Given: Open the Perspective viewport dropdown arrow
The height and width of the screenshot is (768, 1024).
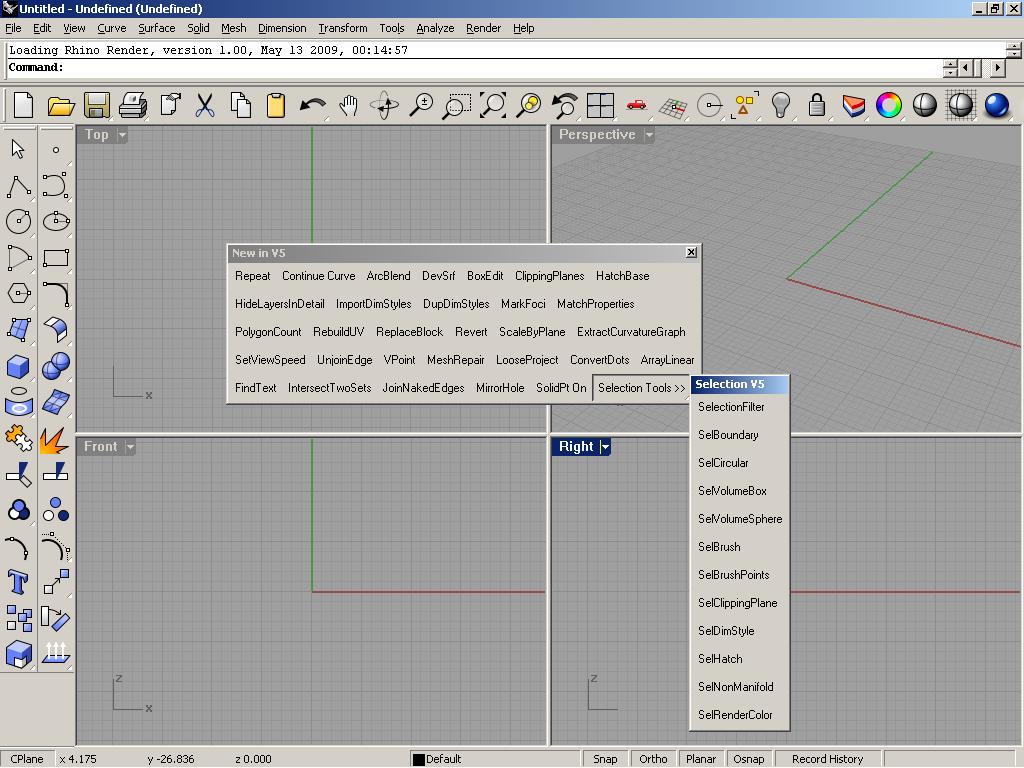Looking at the screenshot, I should pyautogui.click(x=649, y=135).
